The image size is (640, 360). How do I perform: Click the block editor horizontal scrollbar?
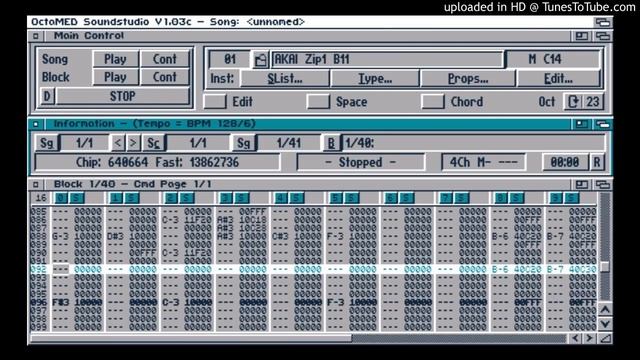click(x=298, y=338)
